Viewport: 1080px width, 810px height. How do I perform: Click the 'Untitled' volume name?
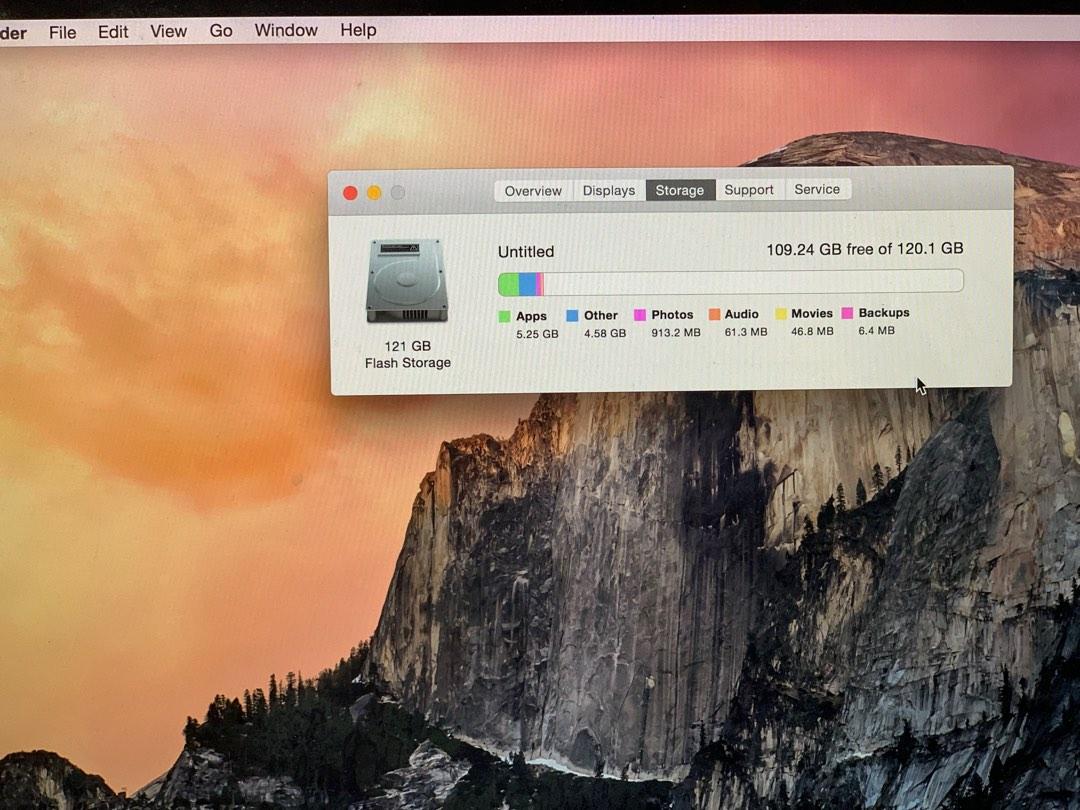tap(526, 251)
